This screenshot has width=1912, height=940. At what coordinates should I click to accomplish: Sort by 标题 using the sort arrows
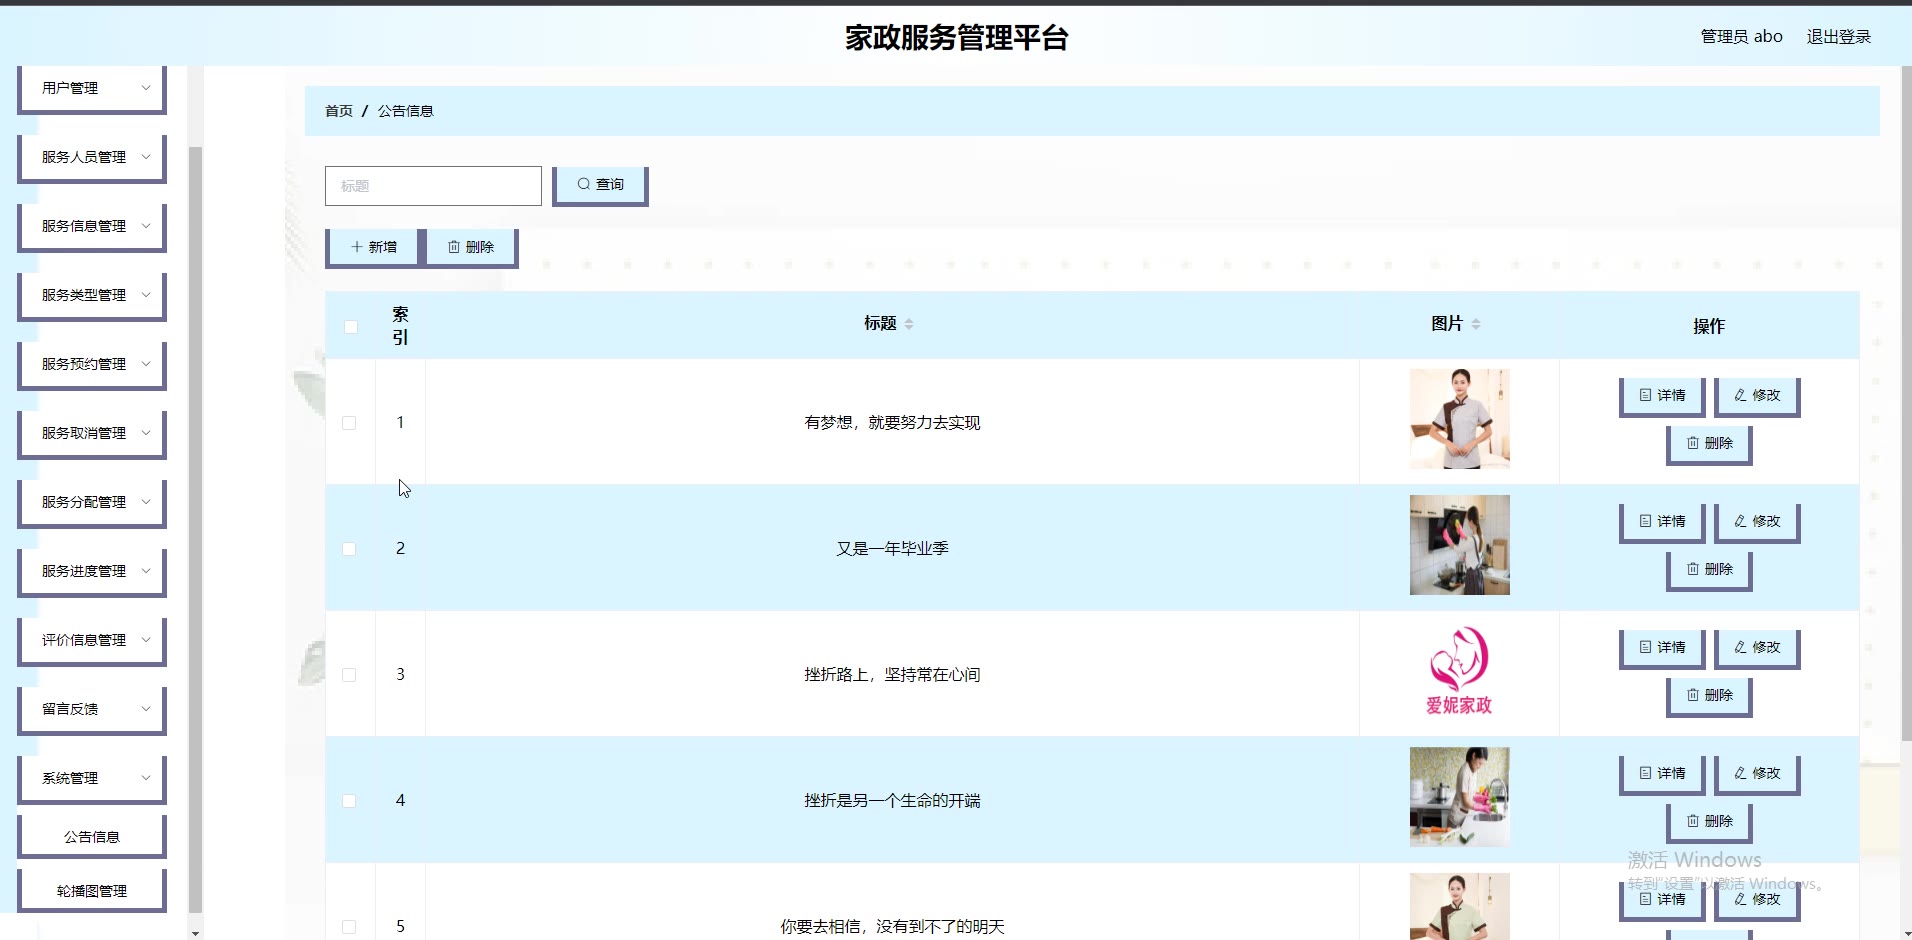click(909, 324)
